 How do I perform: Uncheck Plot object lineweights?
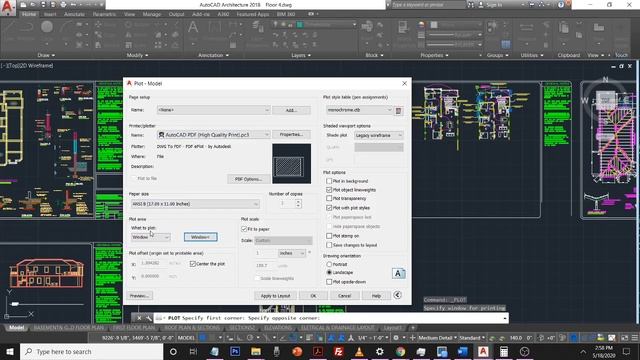(x=329, y=190)
